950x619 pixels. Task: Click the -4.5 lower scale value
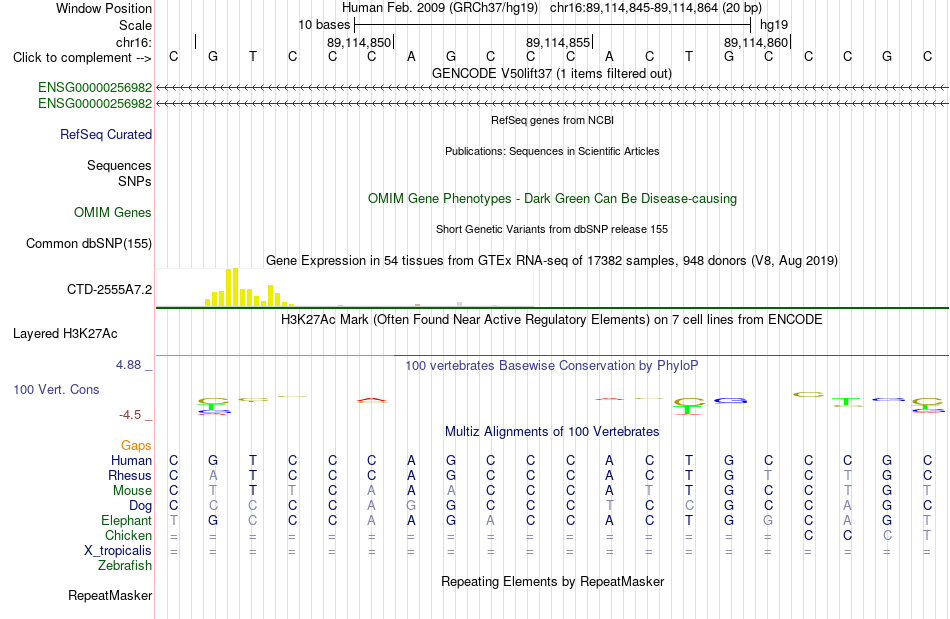[x=130, y=415]
